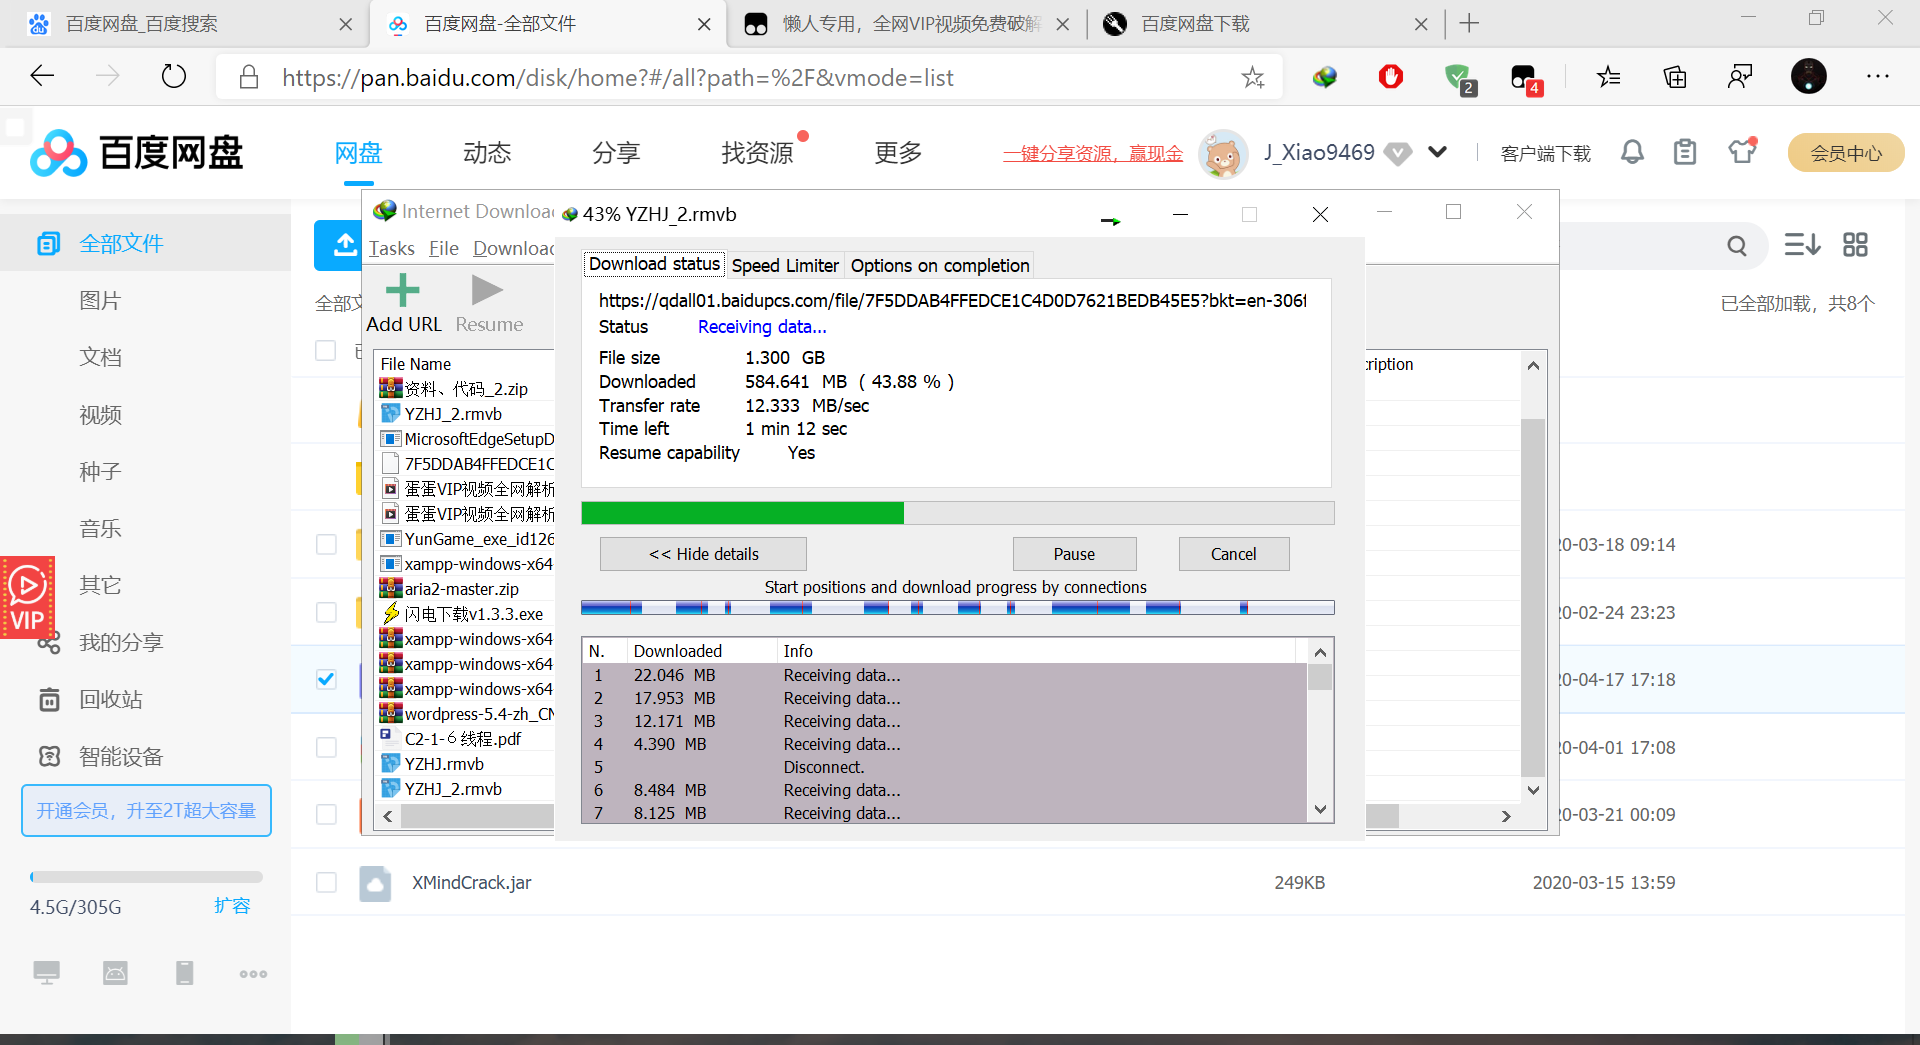Image resolution: width=1920 pixels, height=1045 pixels.
Task: Check the file row dated 02-24 23:23
Action: (326, 612)
